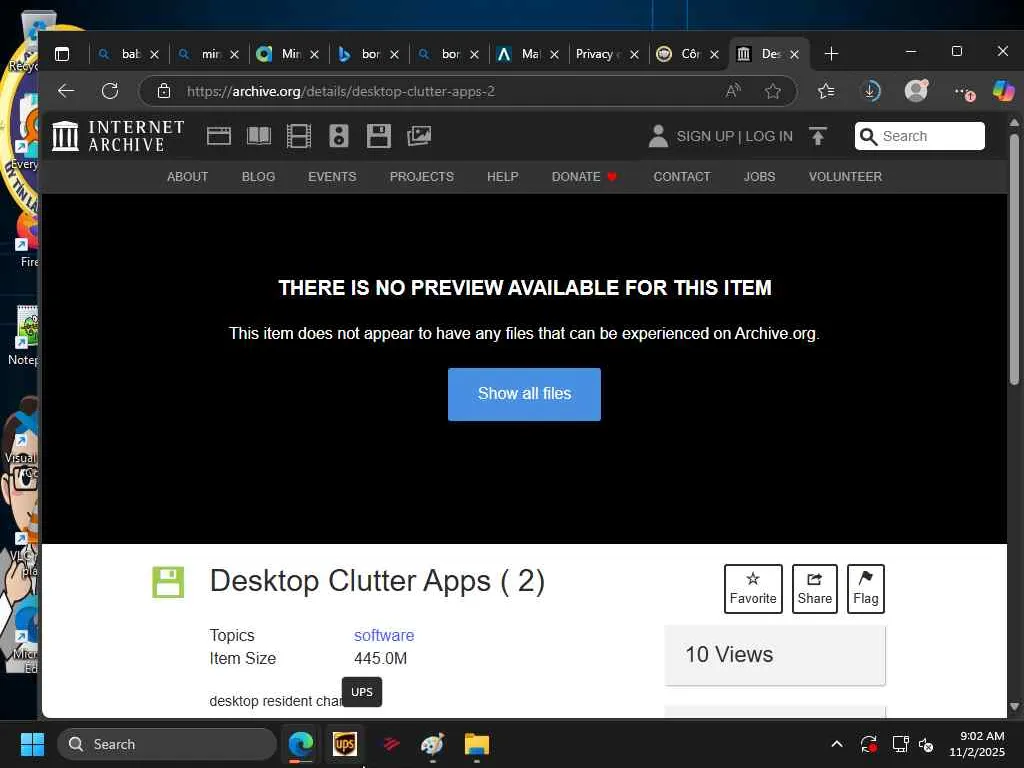Screen dimensions: 1024x768
Task: Open the Audio speaker icon
Action: pyautogui.click(x=339, y=136)
